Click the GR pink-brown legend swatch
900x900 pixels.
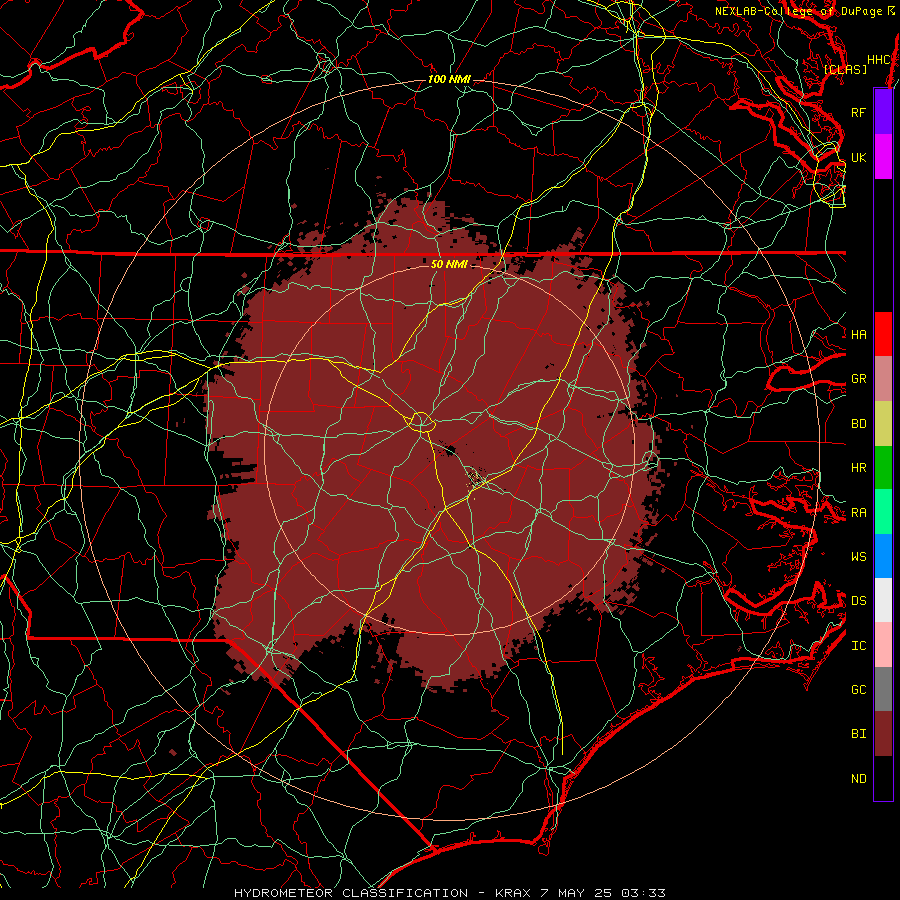(883, 379)
